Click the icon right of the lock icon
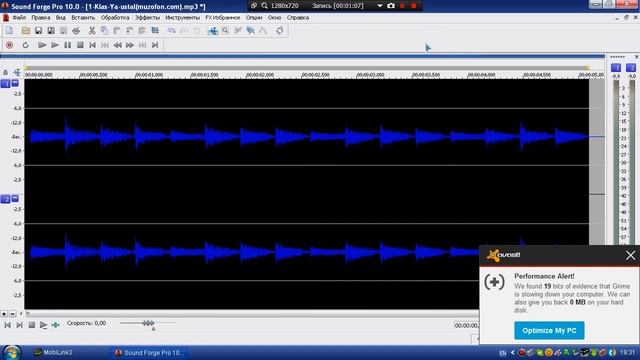Image resolution: width=640 pixels, height=360 pixels. tap(17, 73)
